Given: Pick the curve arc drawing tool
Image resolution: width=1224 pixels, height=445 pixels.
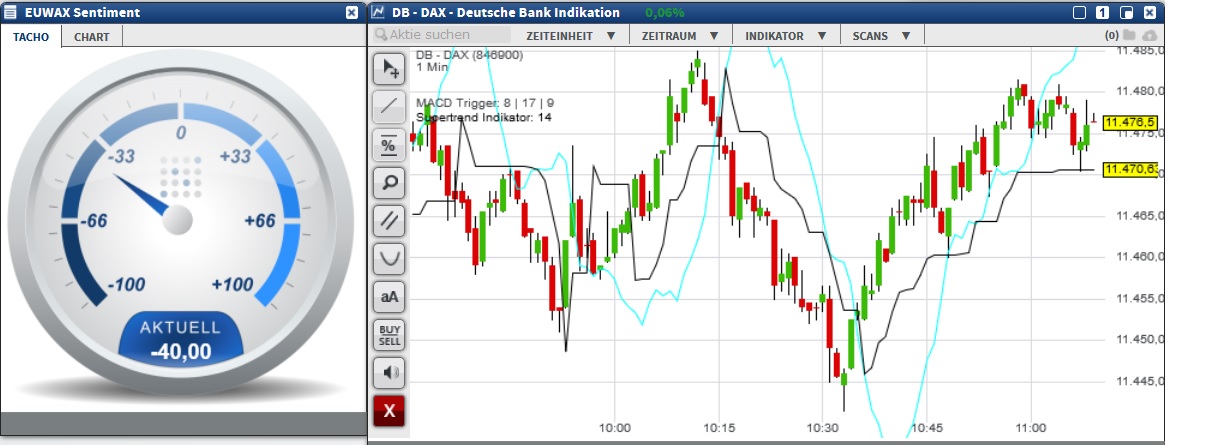Looking at the screenshot, I should pos(389,259).
